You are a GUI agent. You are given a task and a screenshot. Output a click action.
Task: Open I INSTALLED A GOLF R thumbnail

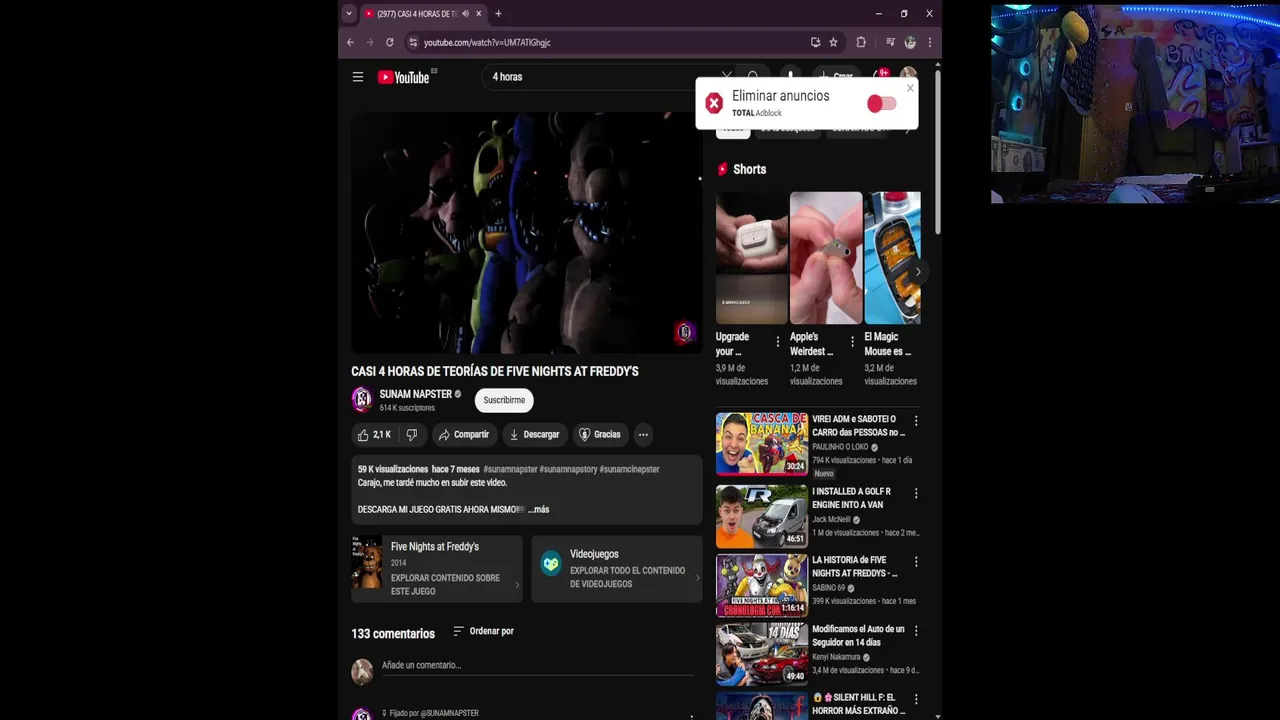pos(762,516)
